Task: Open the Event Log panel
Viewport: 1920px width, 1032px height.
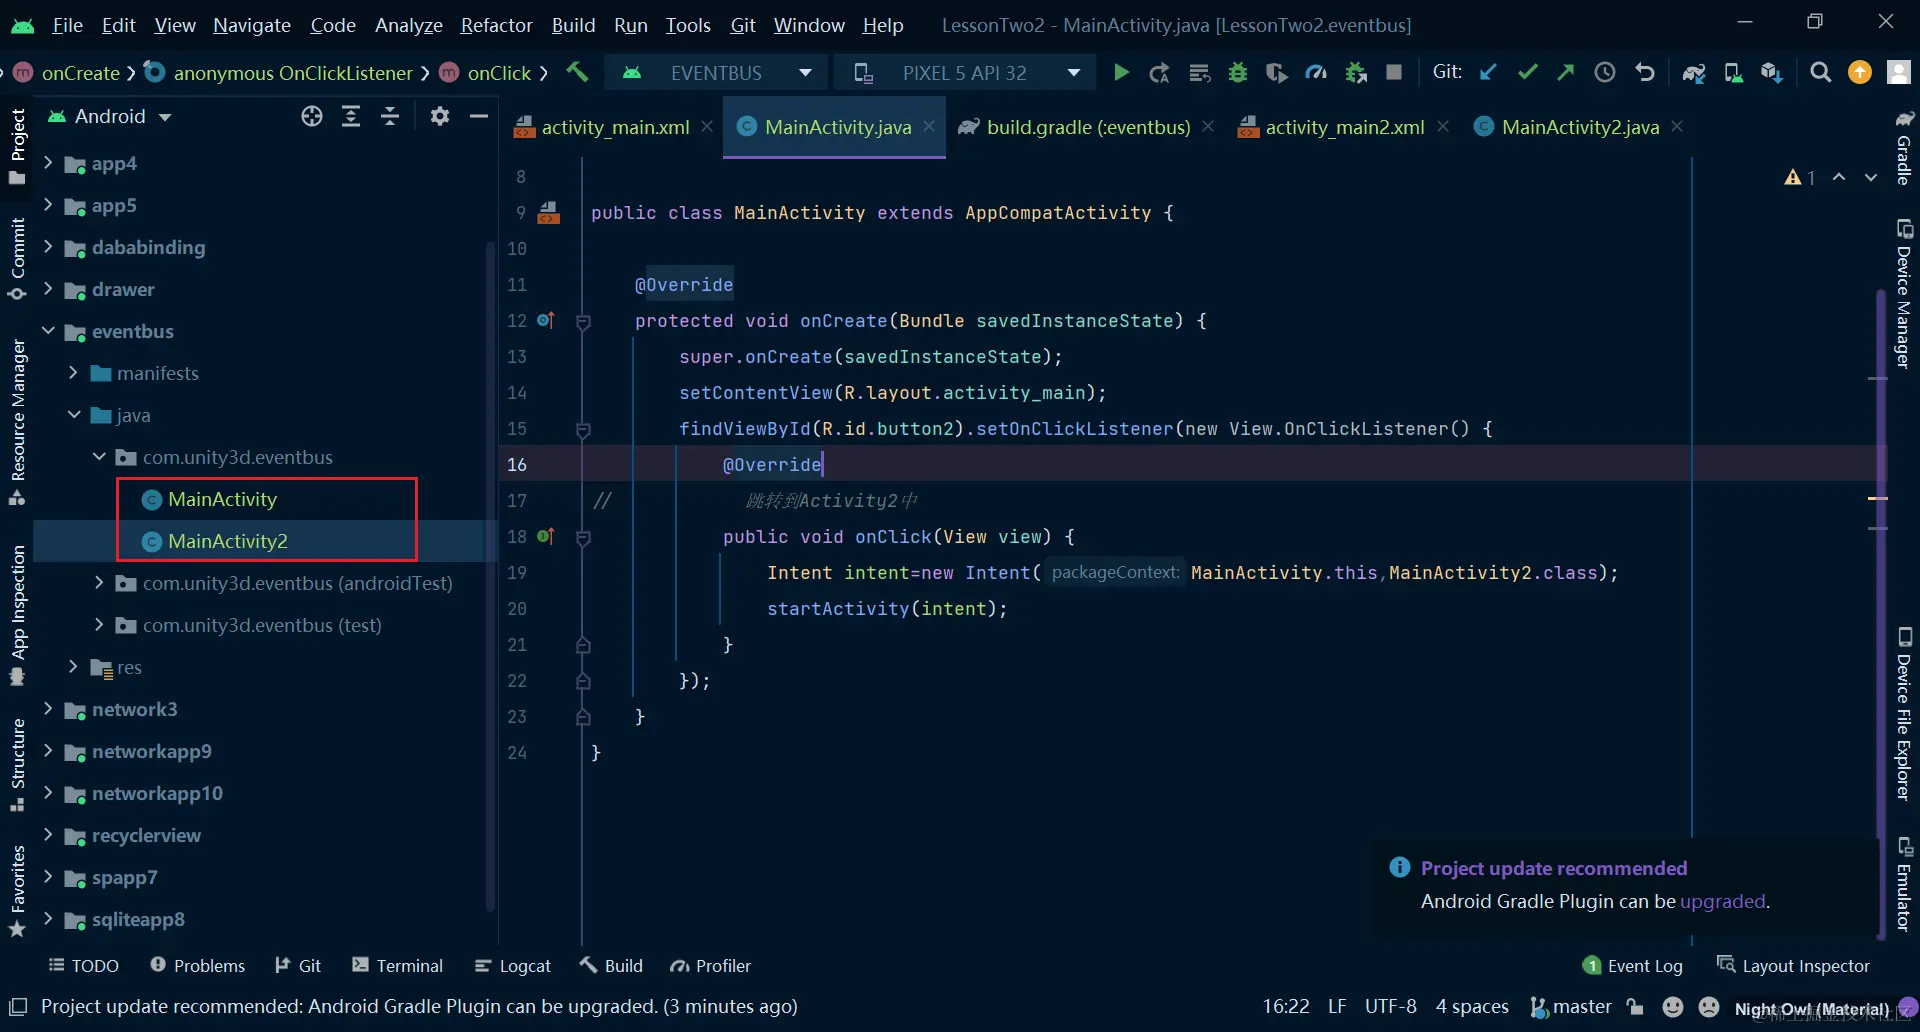Action: [x=1633, y=966]
